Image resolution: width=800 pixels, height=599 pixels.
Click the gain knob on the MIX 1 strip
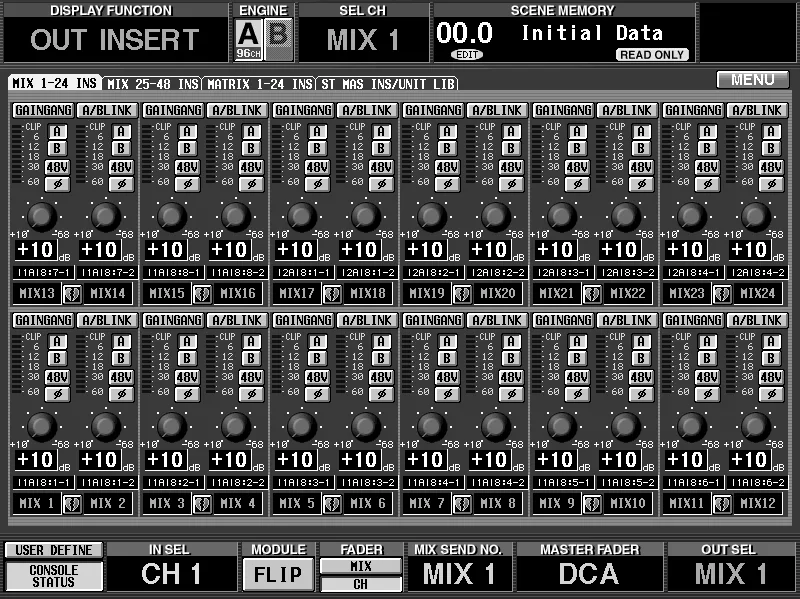(x=41, y=426)
